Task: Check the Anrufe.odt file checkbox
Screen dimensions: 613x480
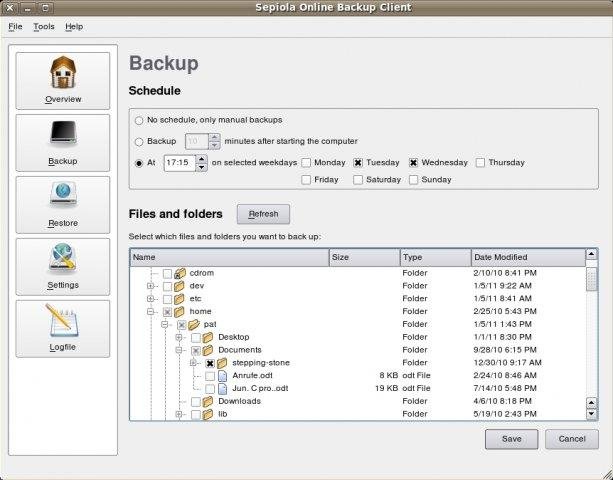Action: (210, 376)
